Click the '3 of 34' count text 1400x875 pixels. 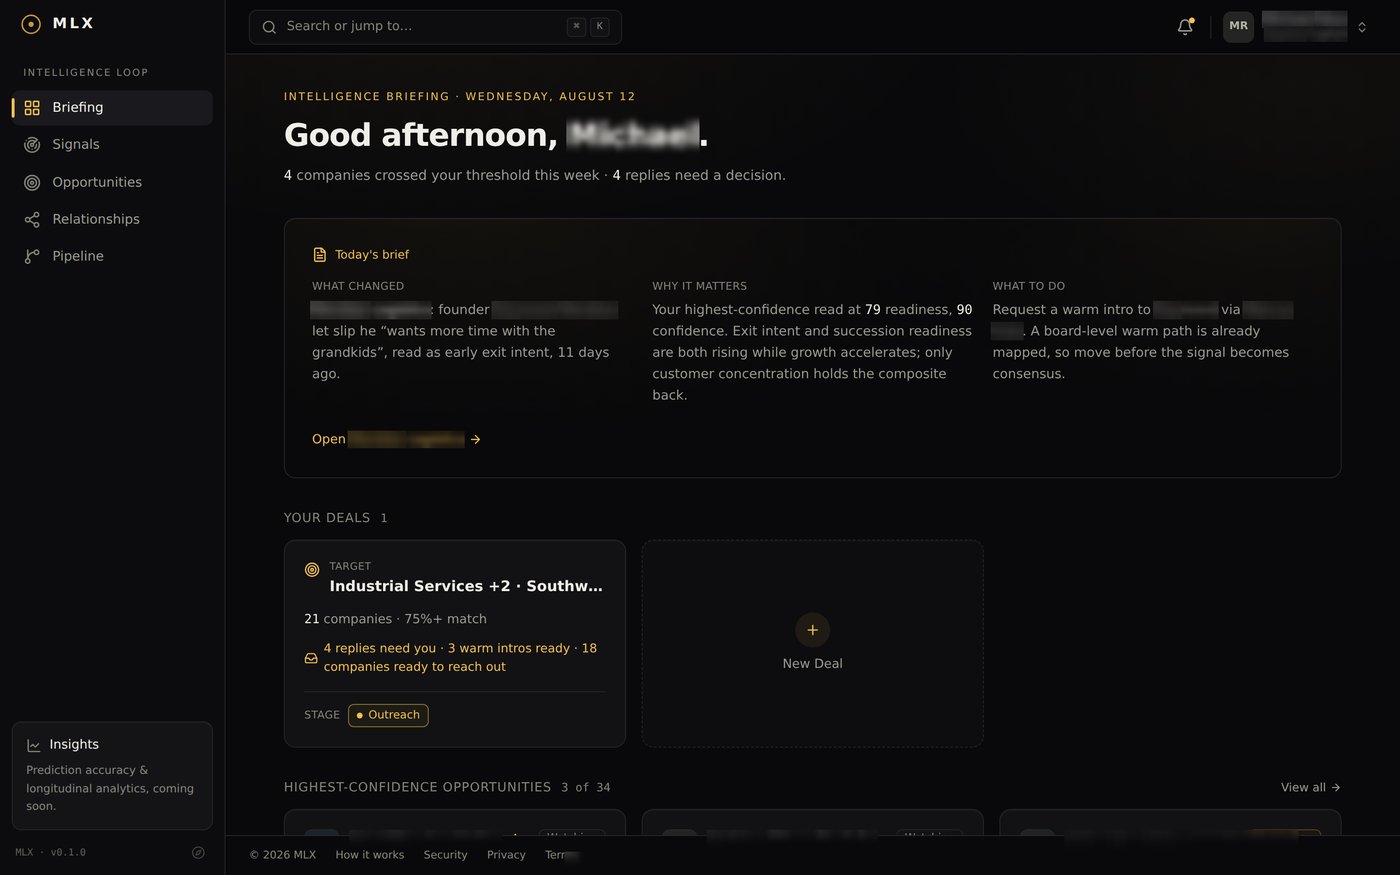point(586,788)
